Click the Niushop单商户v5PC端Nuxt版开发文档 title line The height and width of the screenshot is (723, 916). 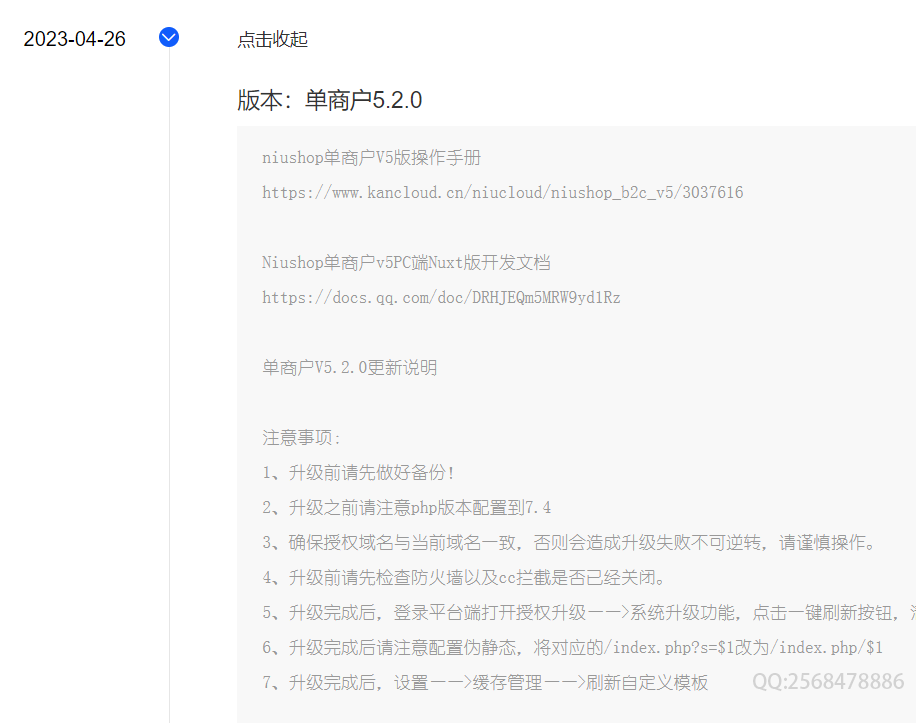pos(406,263)
